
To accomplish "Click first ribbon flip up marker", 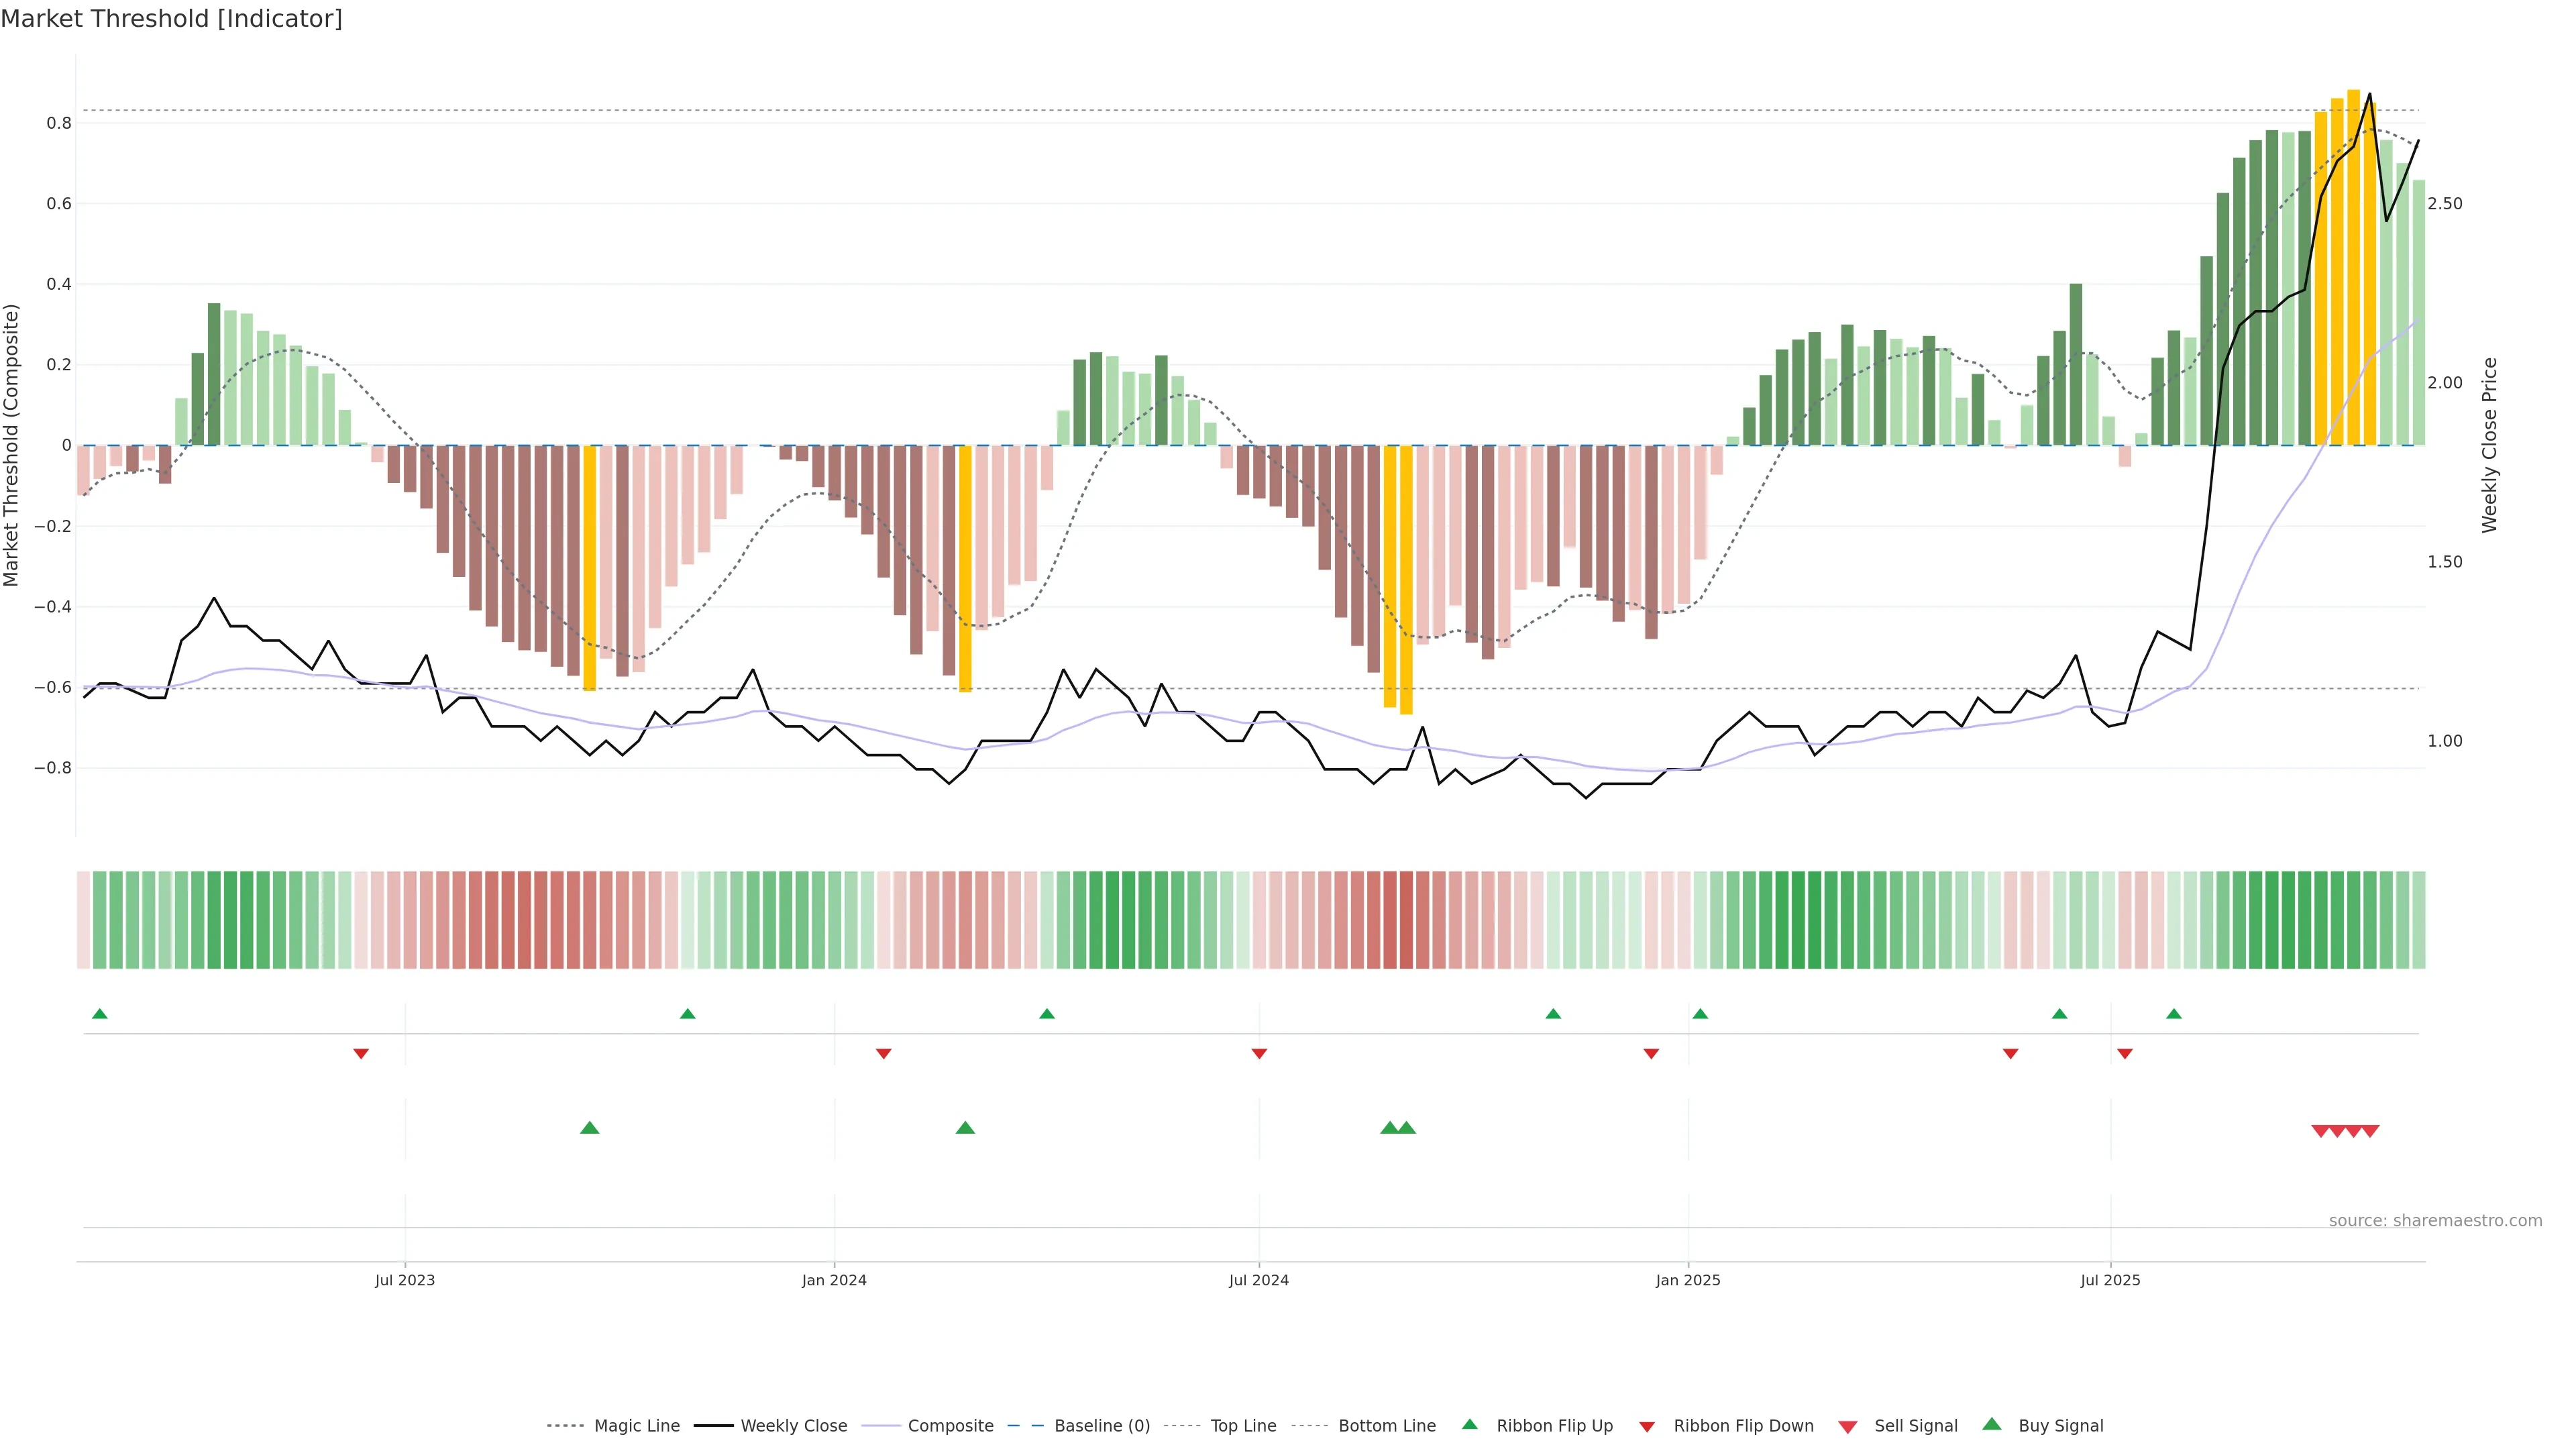I will pos(99,1014).
